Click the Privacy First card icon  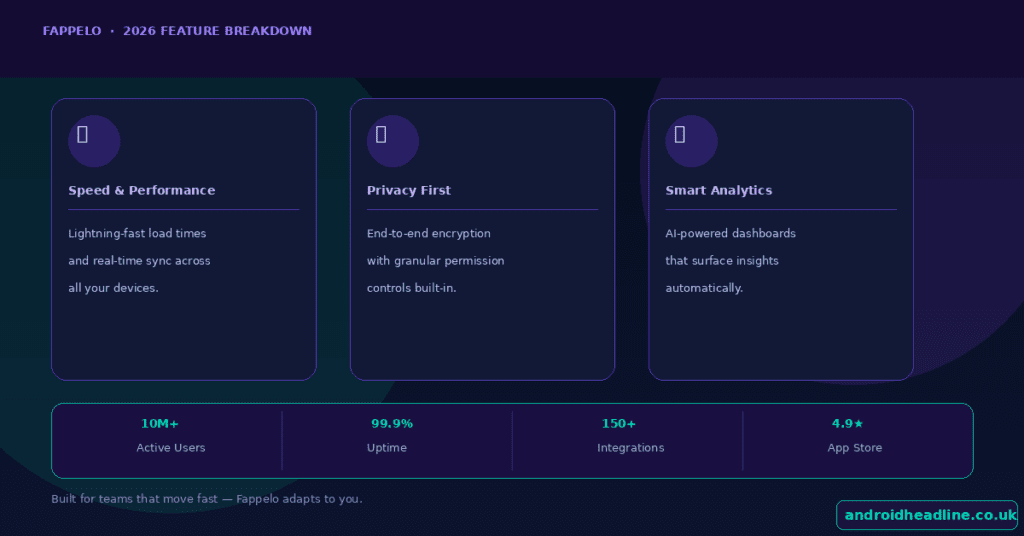click(392, 141)
